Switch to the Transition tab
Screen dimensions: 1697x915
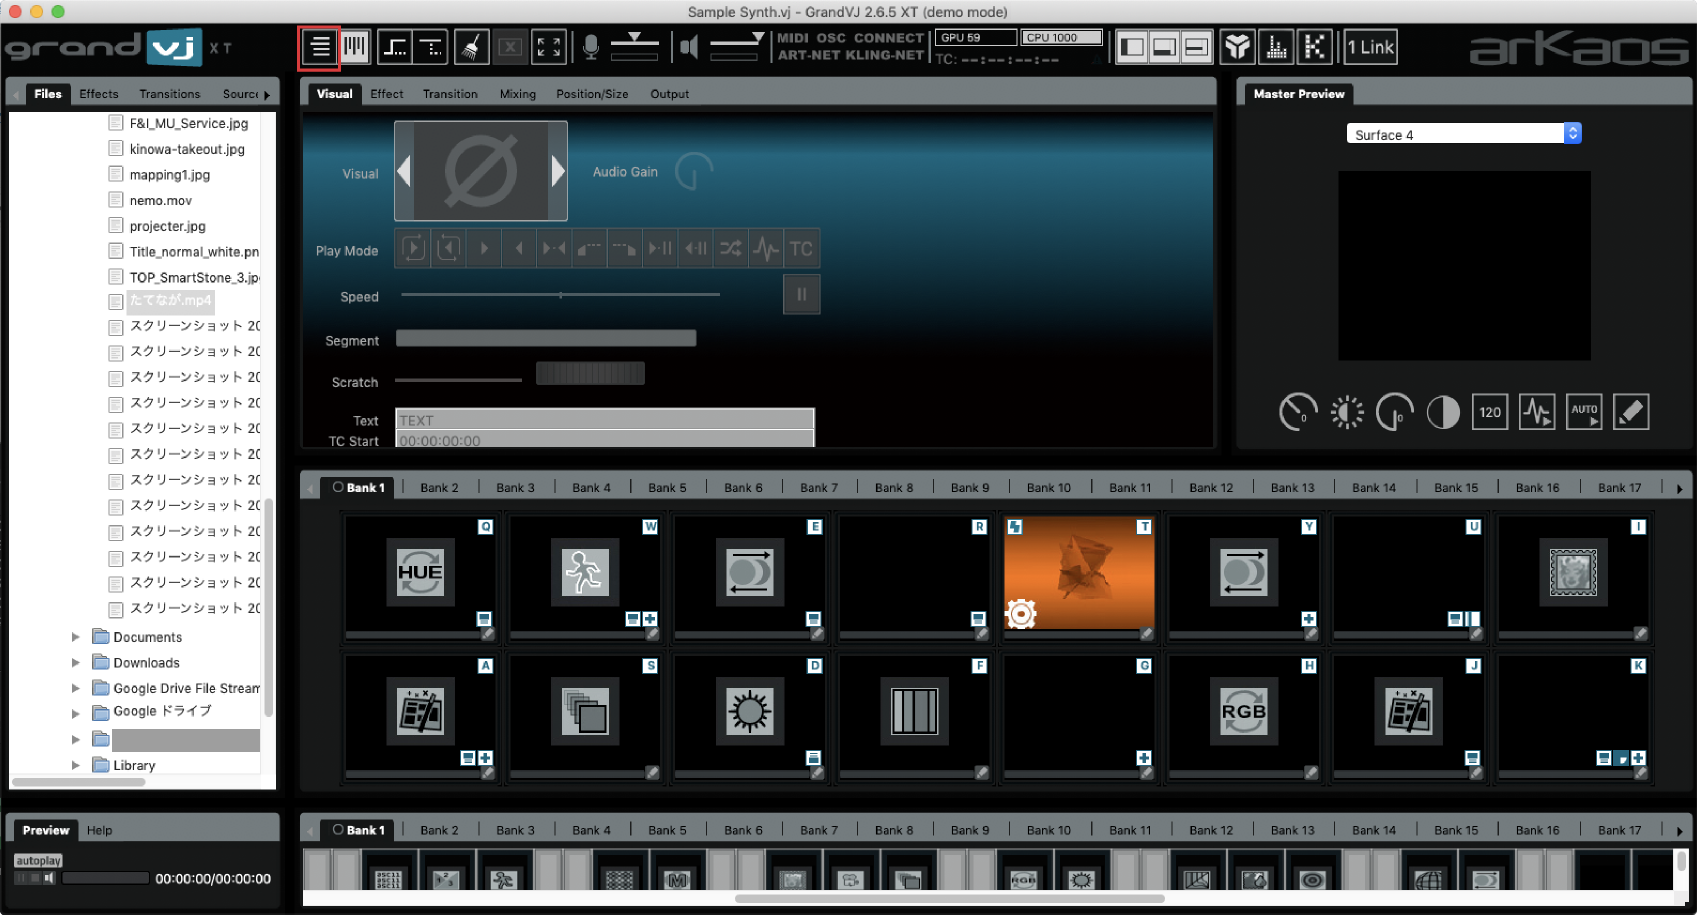450,94
